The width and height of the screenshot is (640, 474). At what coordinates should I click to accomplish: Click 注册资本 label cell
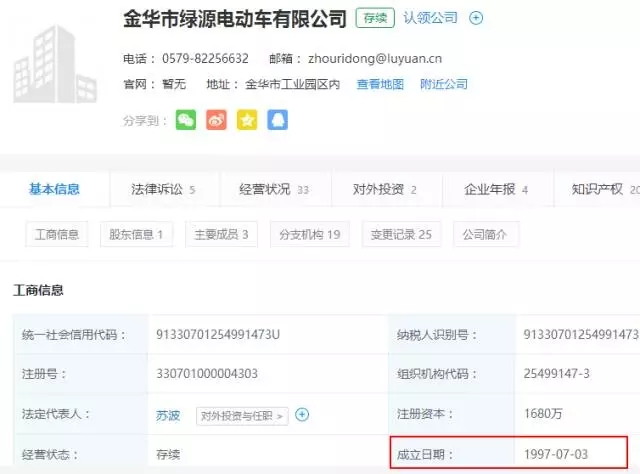tap(452, 414)
